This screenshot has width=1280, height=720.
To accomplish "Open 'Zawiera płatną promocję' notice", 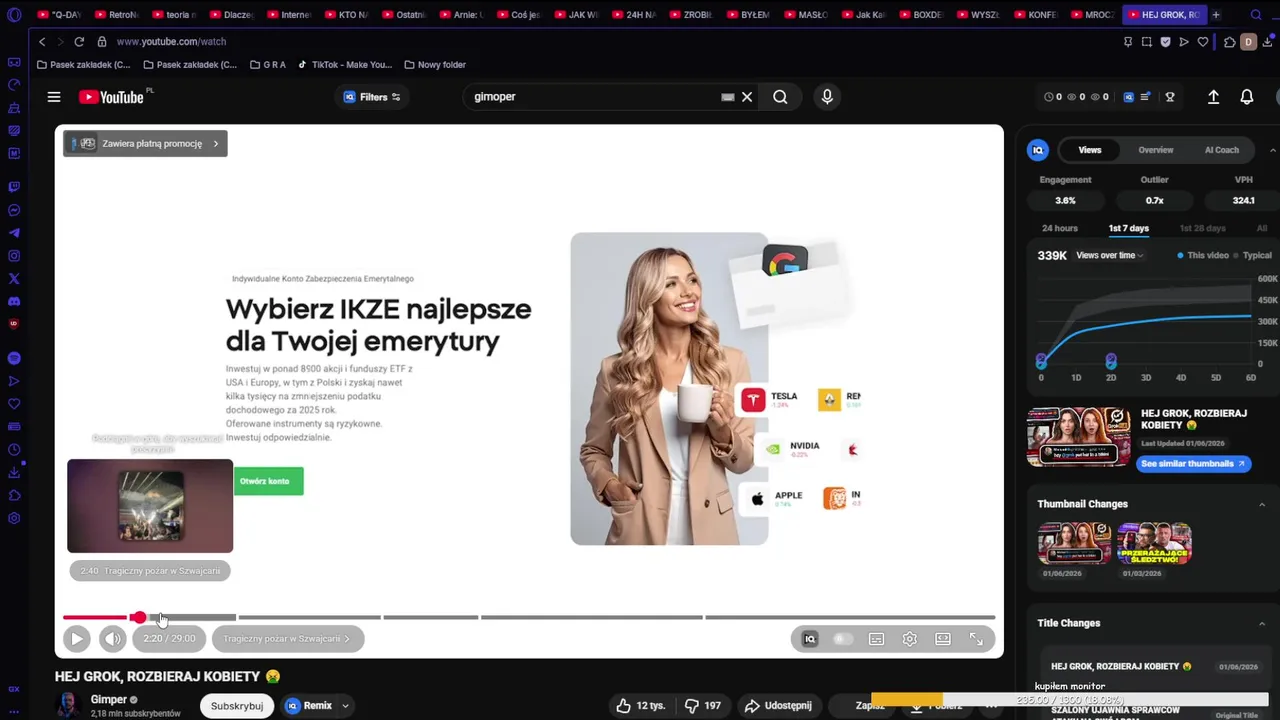I will 145,144.
